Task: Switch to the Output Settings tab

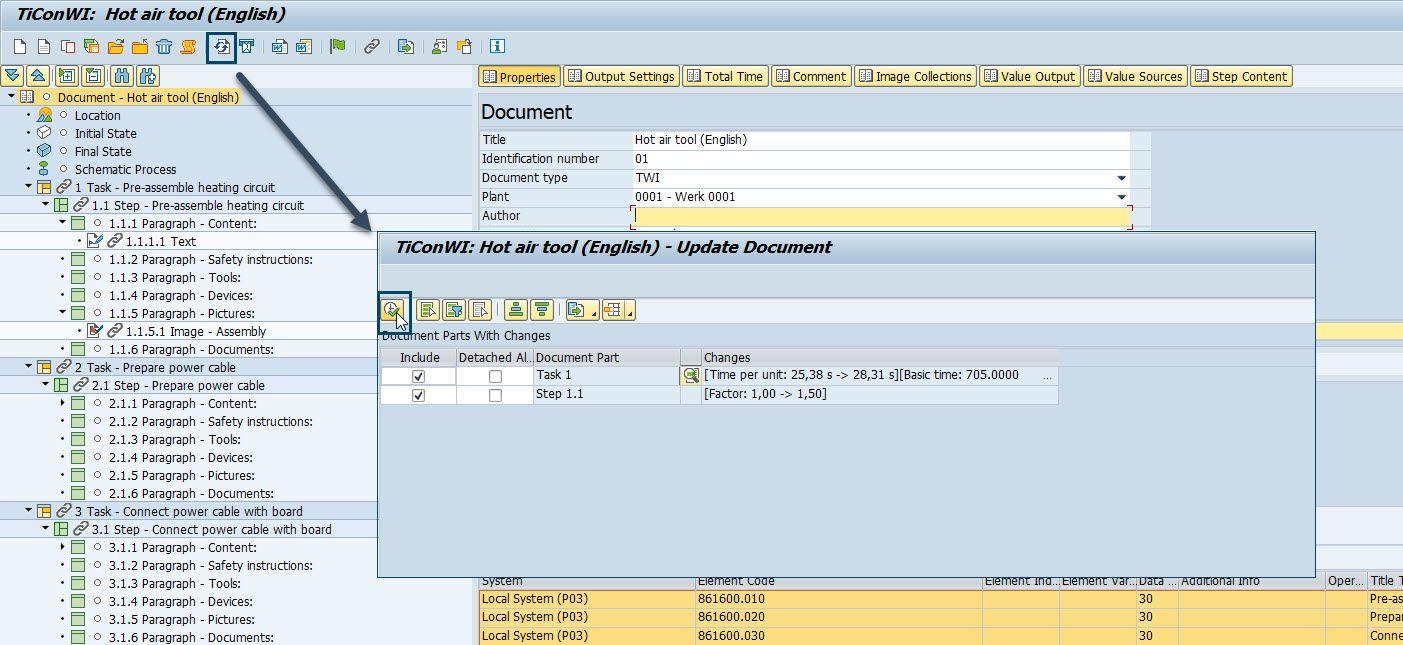Action: pos(620,77)
